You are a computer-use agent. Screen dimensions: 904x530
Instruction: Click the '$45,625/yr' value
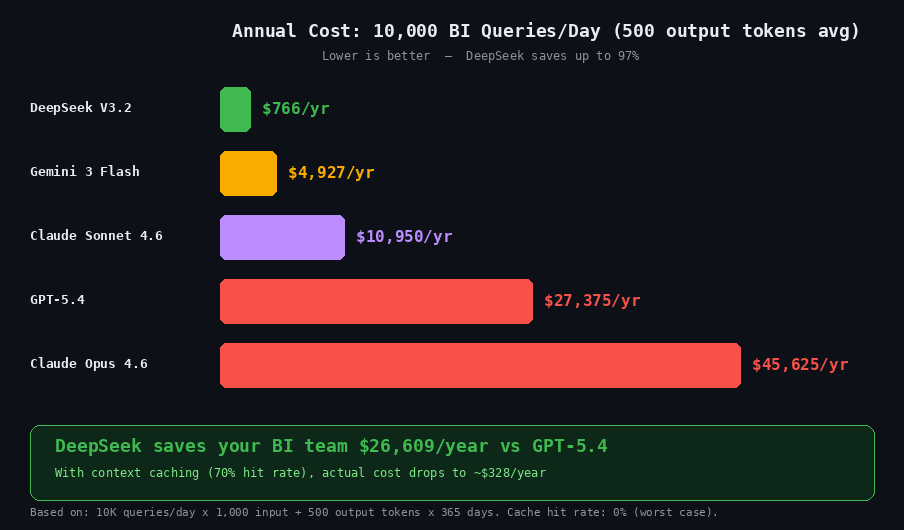(x=800, y=364)
